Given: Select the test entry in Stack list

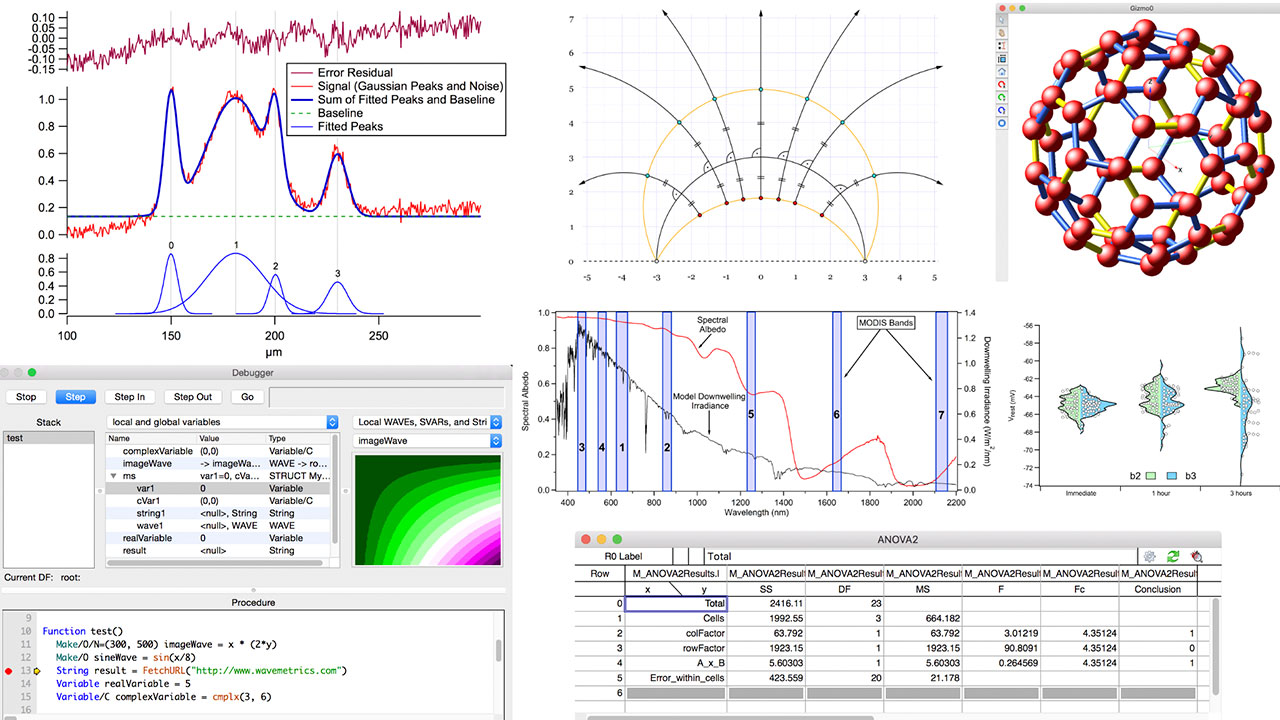Looking at the screenshot, I should tap(15, 438).
